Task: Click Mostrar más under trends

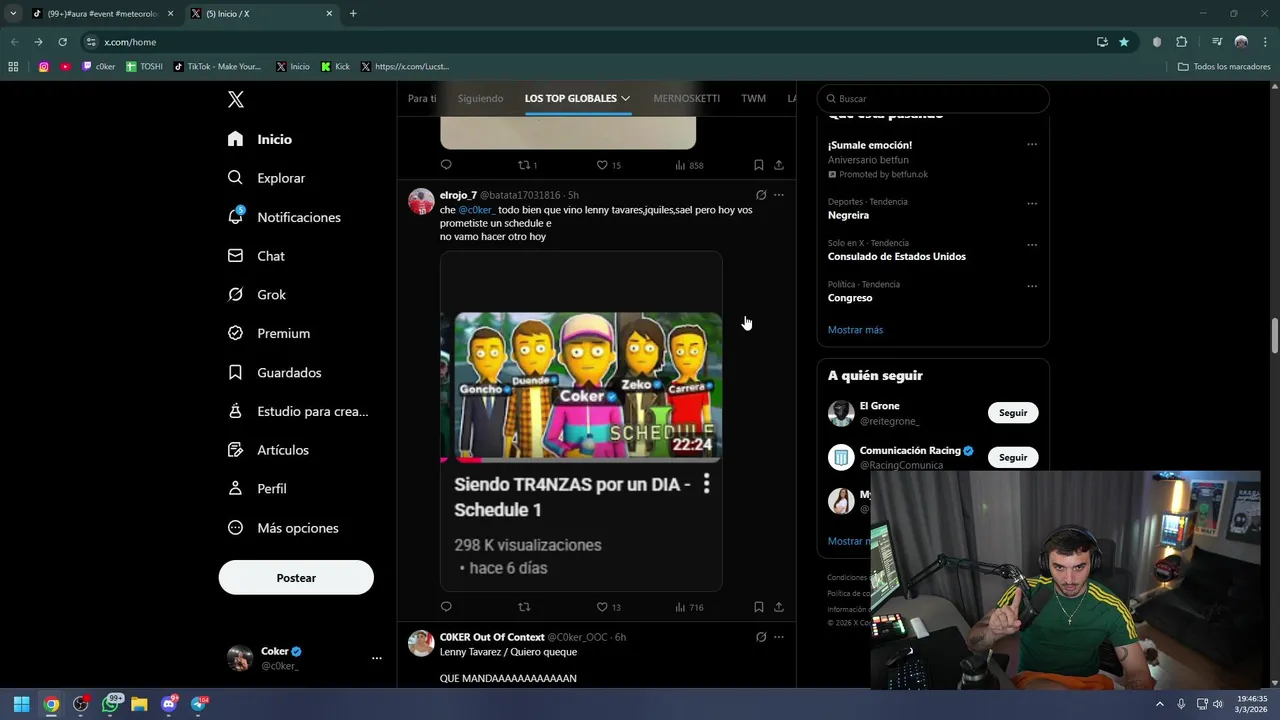Action: click(855, 330)
